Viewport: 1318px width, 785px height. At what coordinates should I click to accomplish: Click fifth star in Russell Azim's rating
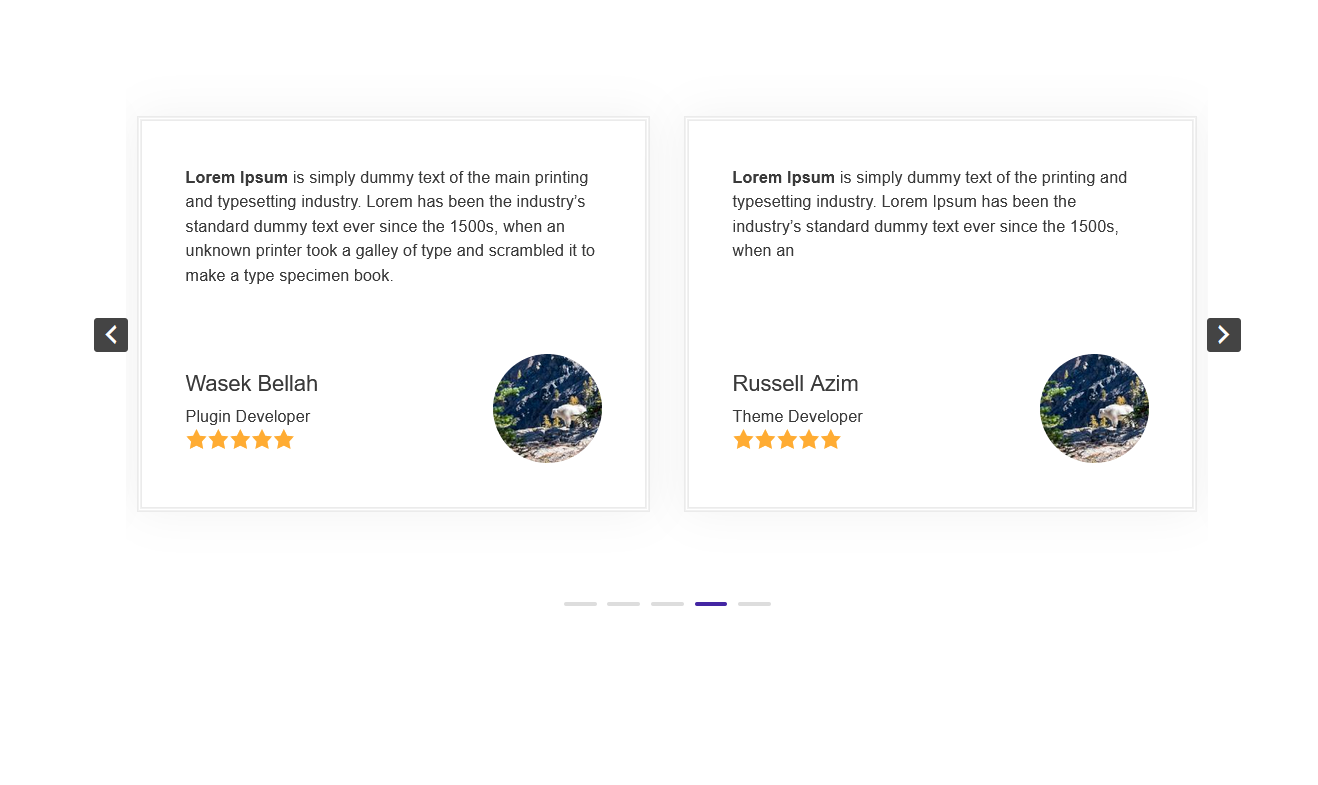coord(831,440)
